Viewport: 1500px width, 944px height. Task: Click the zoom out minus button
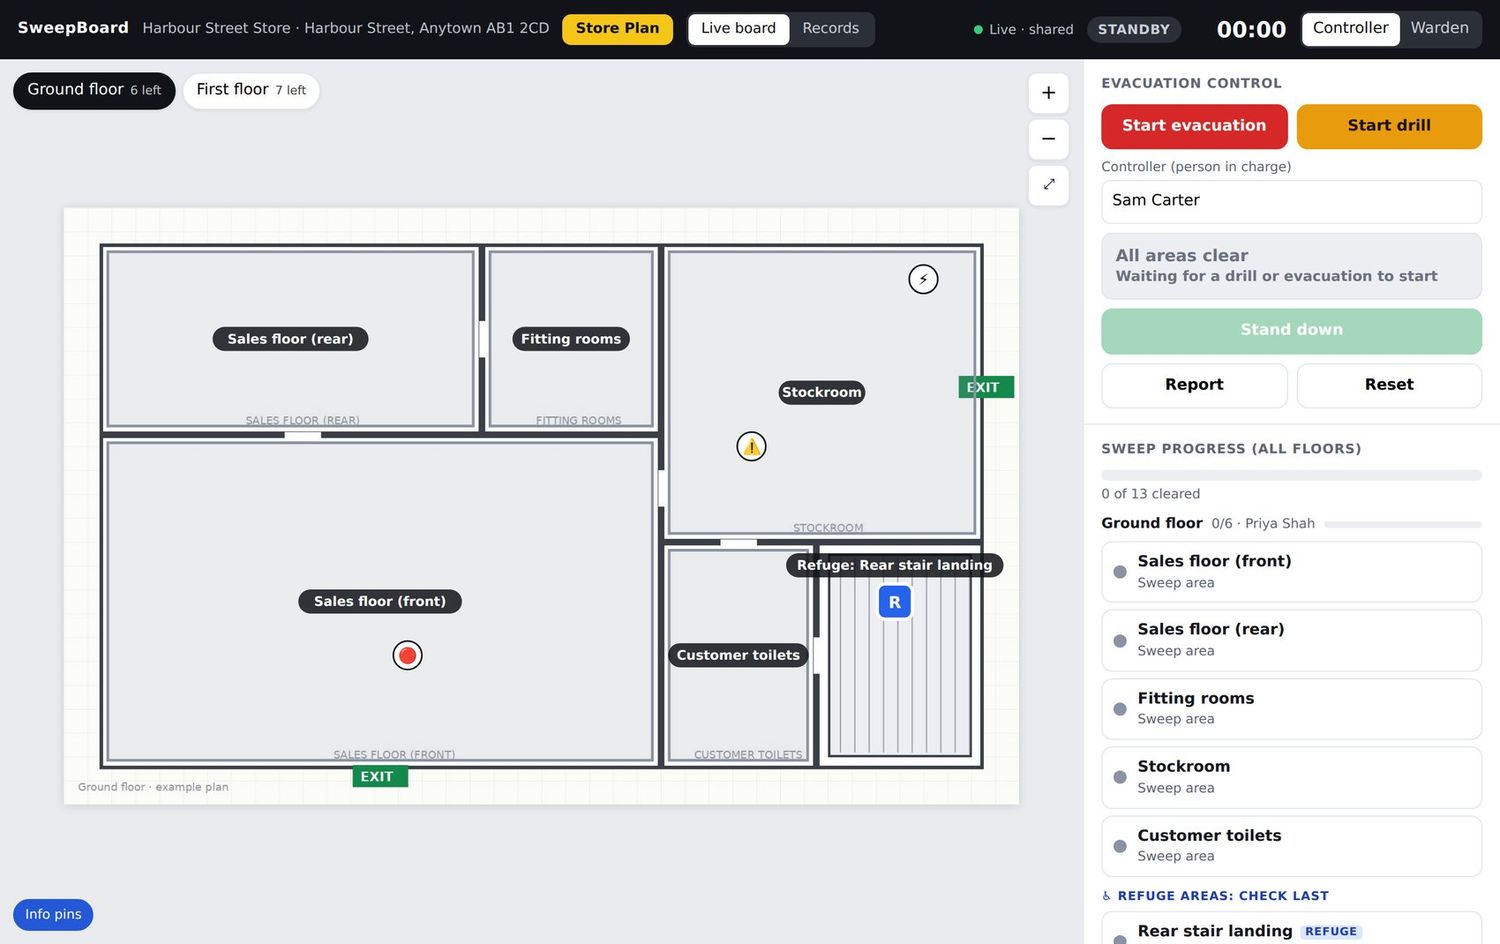point(1048,139)
